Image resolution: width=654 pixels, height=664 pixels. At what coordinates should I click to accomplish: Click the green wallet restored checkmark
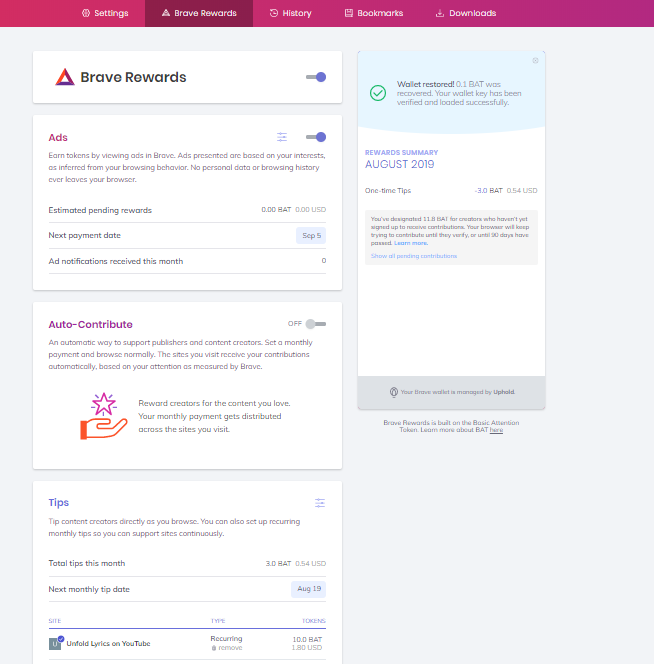click(x=378, y=93)
